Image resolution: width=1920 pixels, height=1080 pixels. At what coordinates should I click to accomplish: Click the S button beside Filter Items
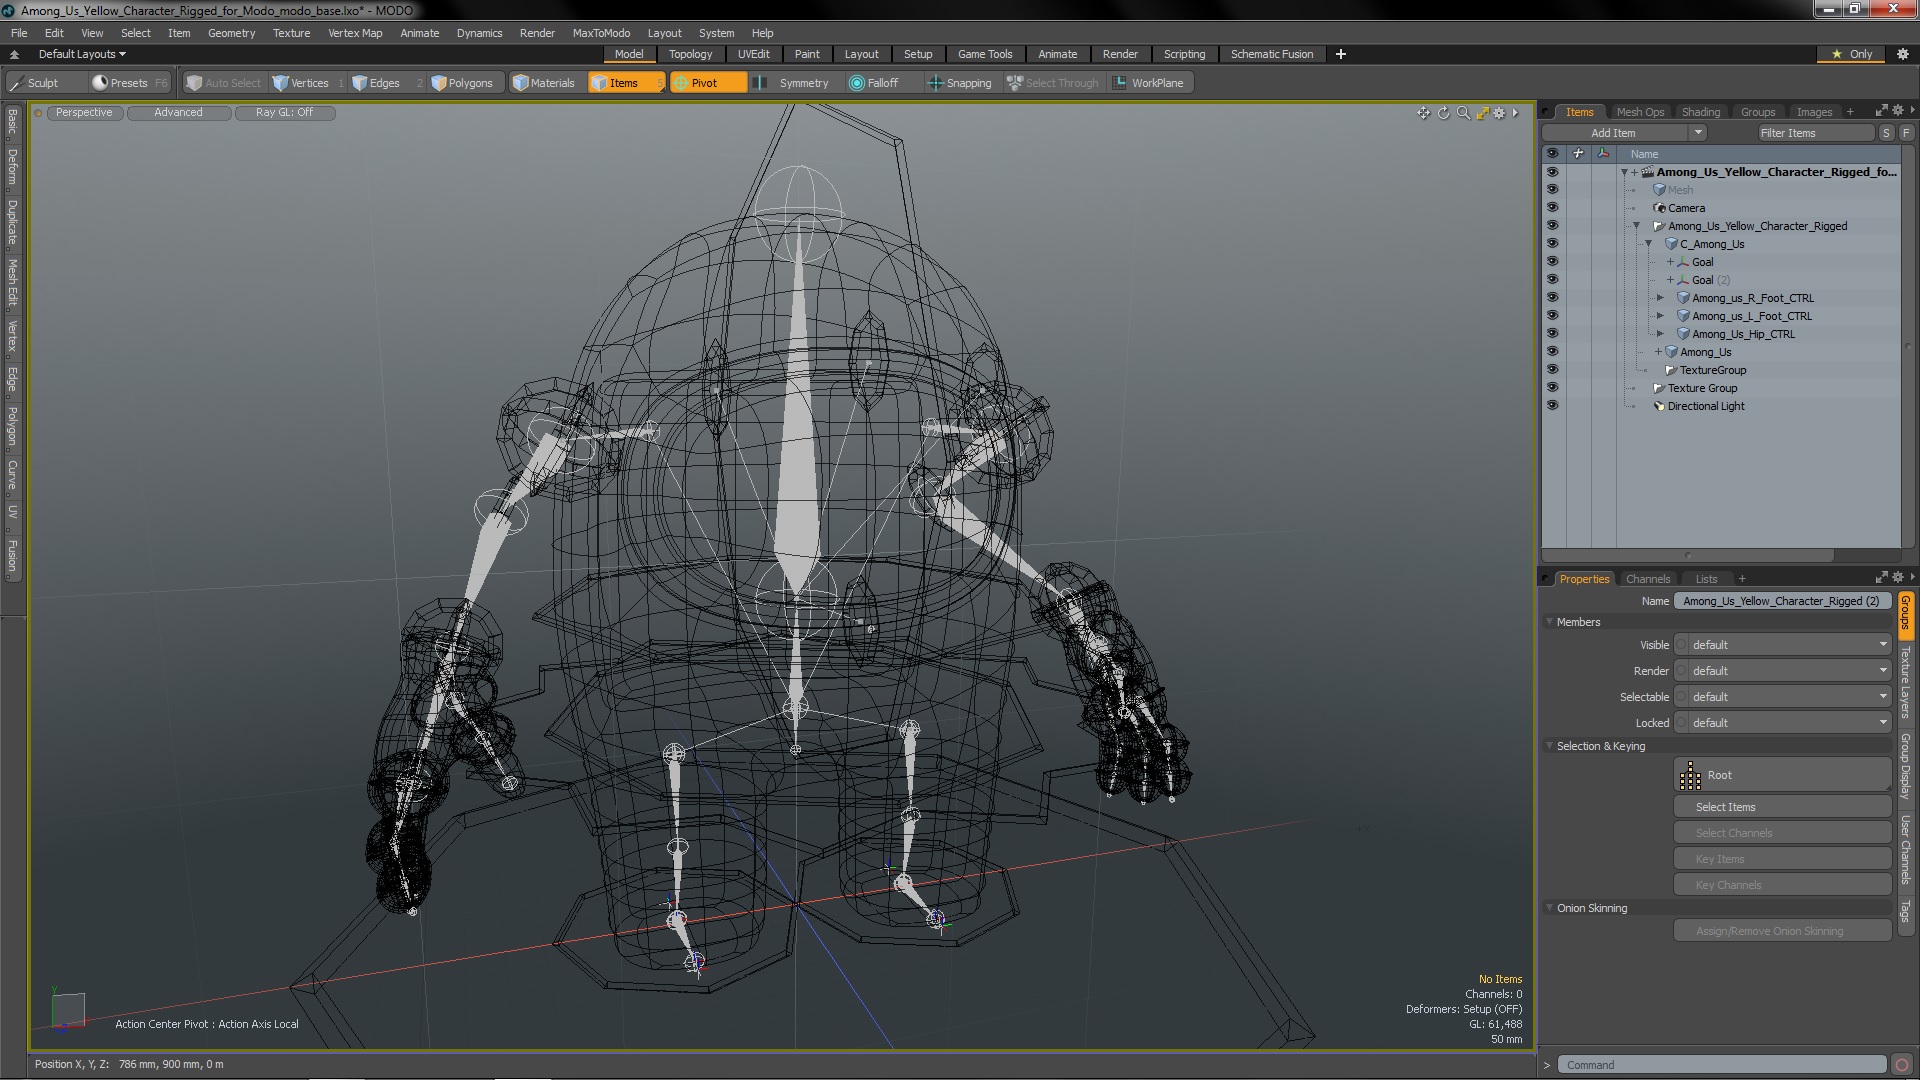coord(1886,133)
